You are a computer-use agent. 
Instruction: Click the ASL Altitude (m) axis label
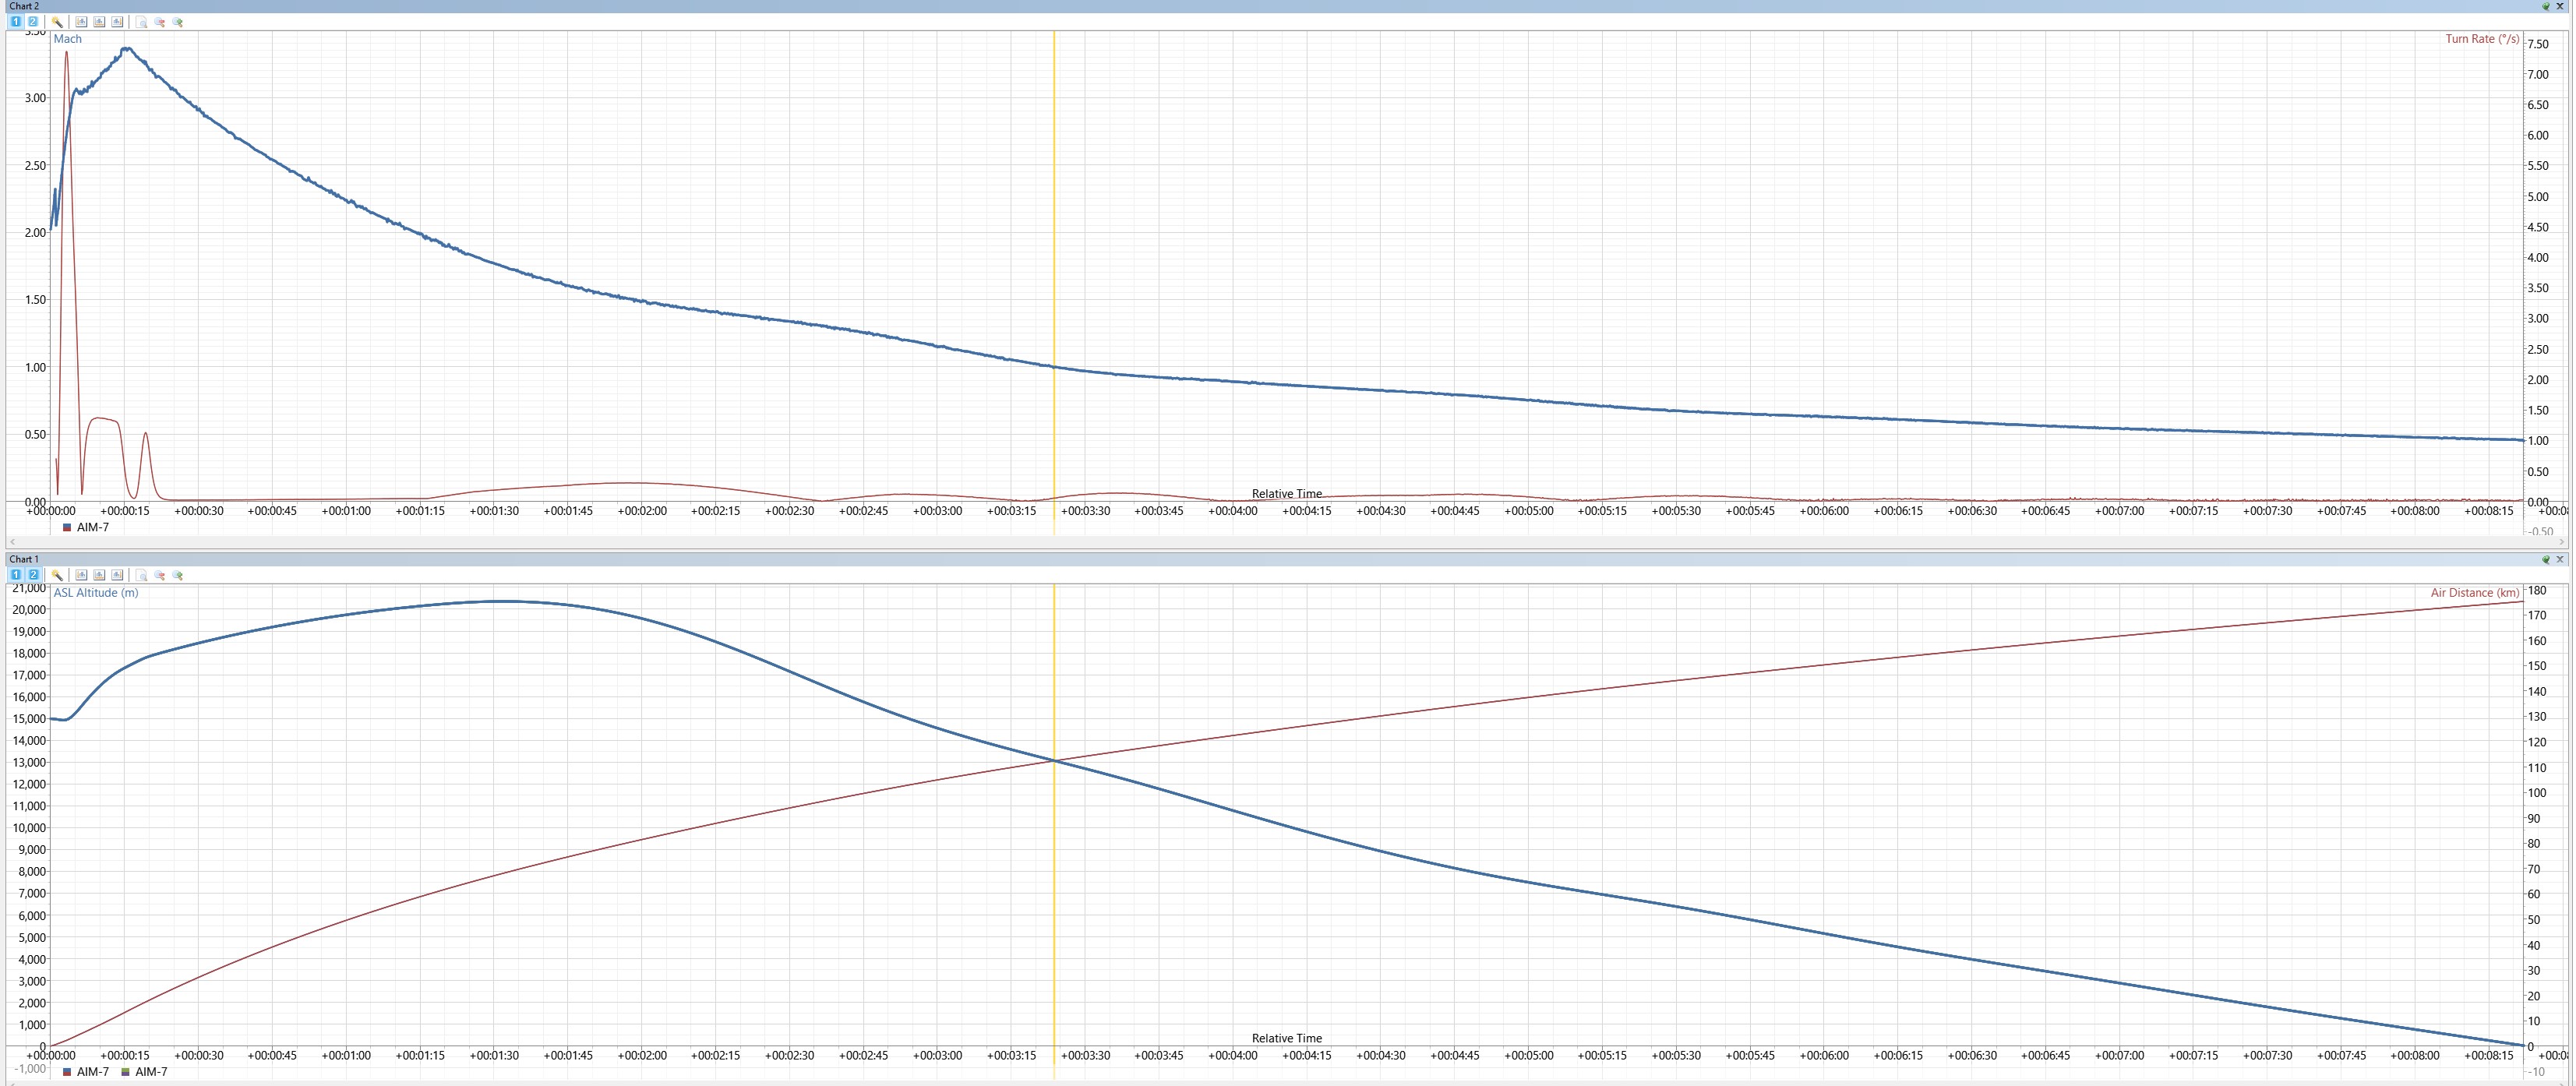(96, 593)
